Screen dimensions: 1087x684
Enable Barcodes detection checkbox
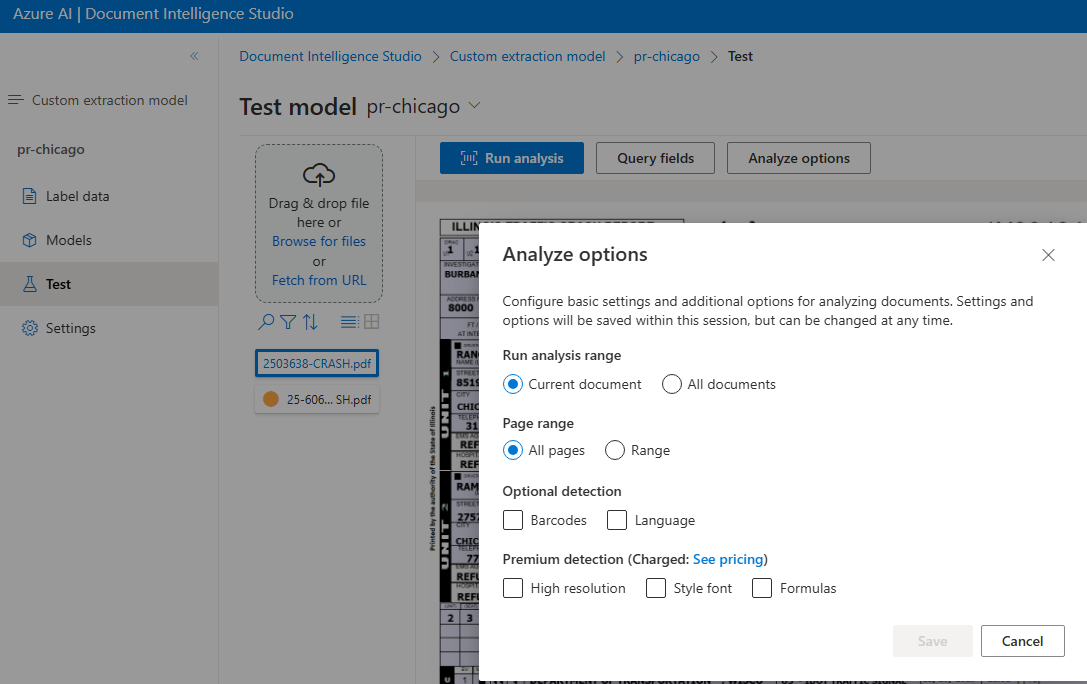click(x=513, y=520)
